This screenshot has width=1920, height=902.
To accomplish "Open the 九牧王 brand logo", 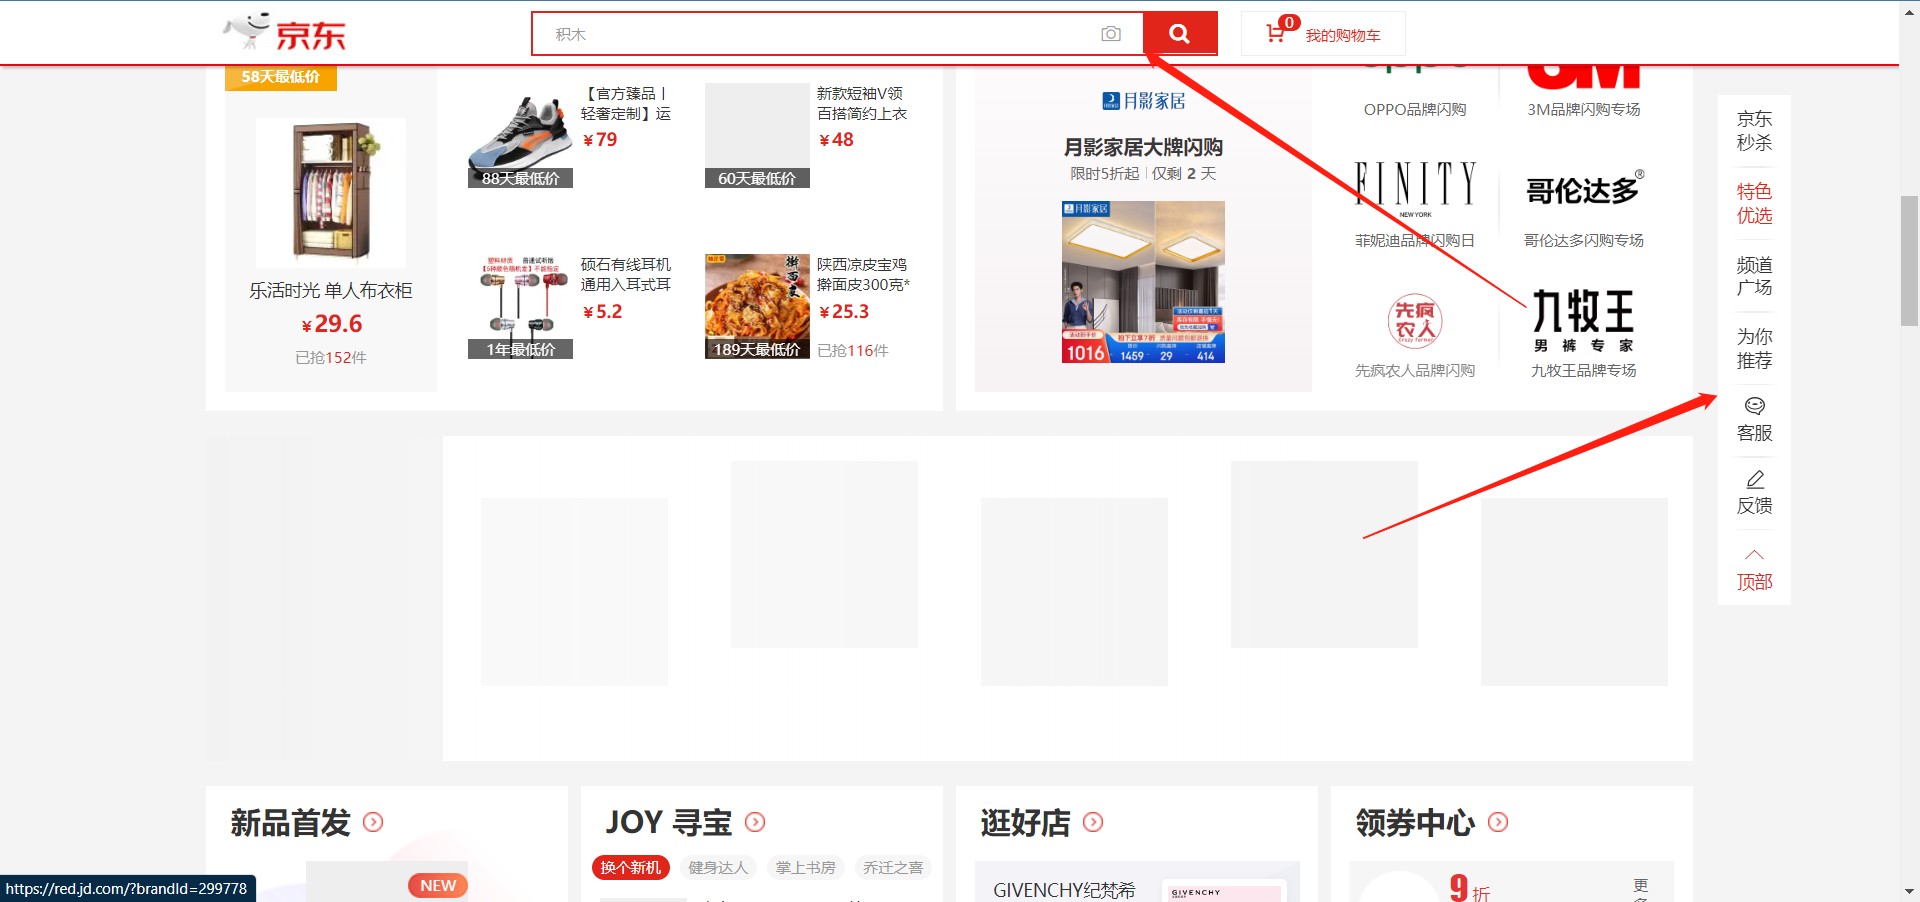I will [1584, 321].
